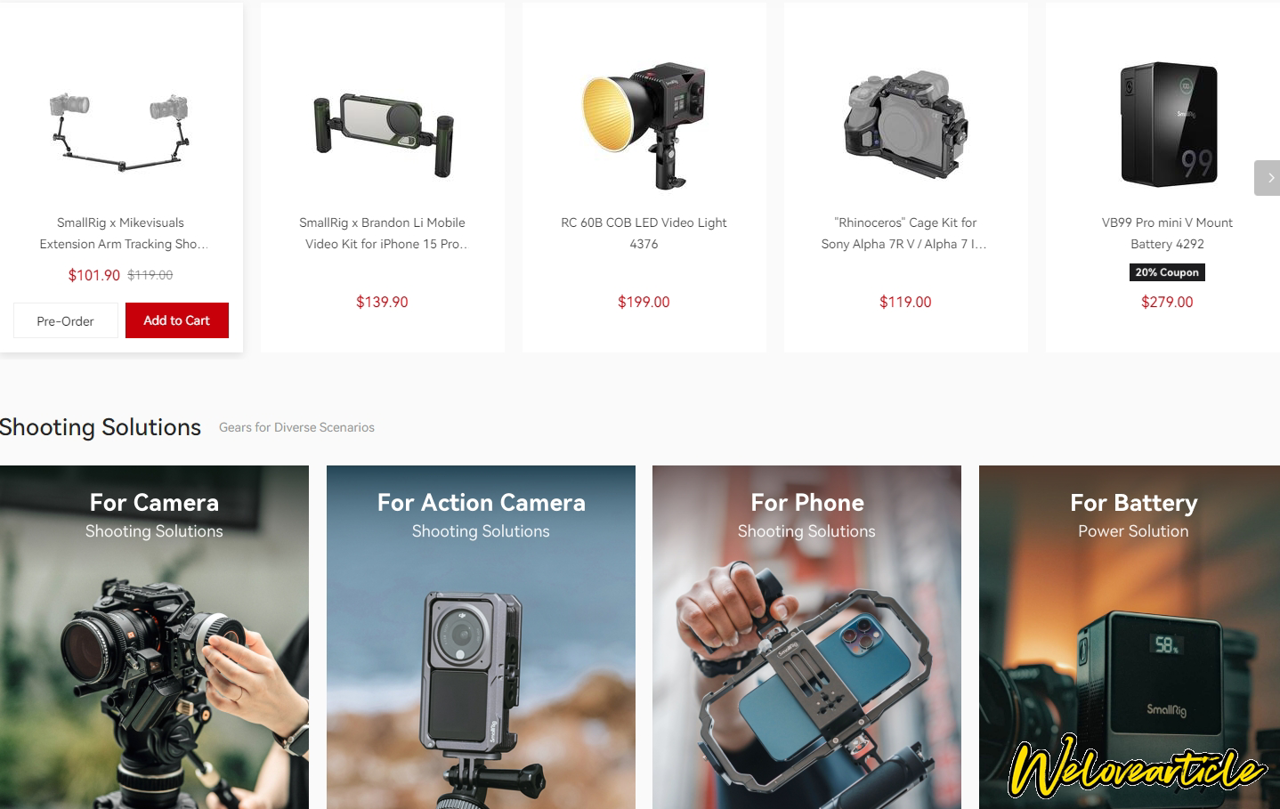
Task: Open RC 60B COB LED Video Light link
Action: 644,233
